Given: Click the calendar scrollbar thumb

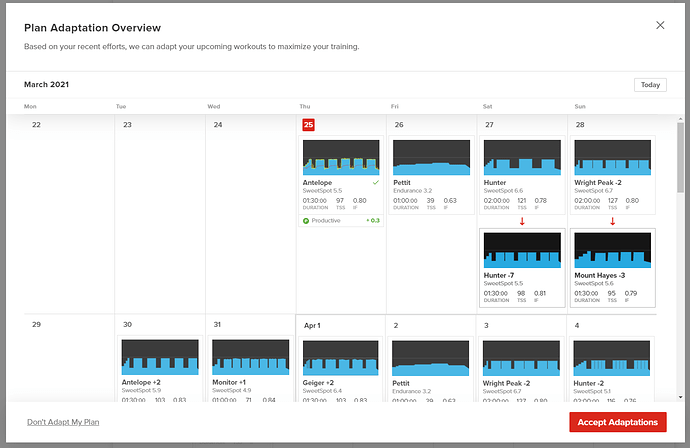Looking at the screenshot, I should (680, 157).
